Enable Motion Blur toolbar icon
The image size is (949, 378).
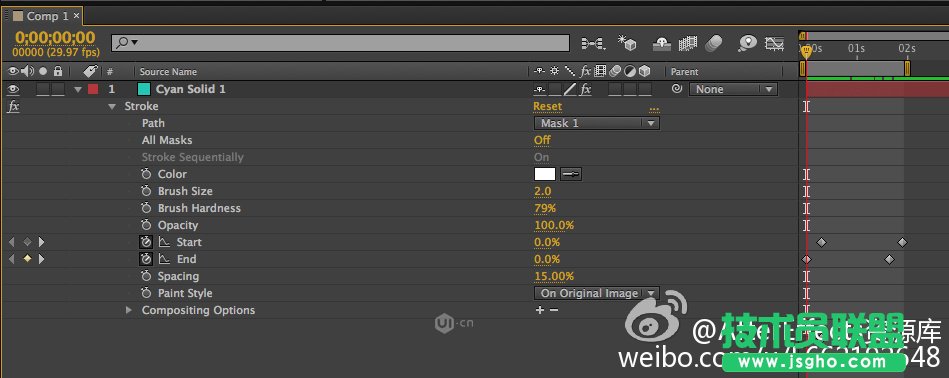click(x=714, y=43)
